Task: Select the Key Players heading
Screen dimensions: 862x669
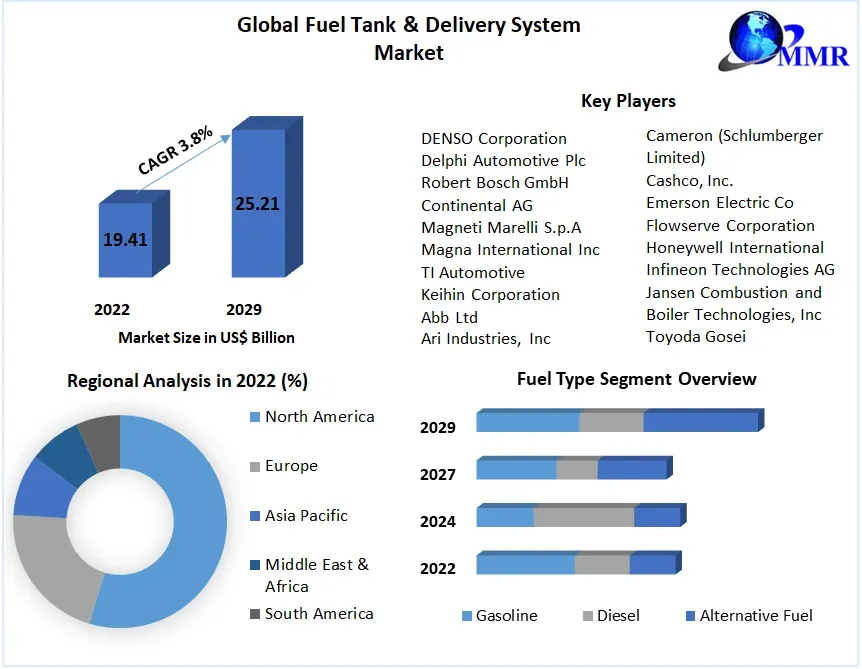Action: click(x=627, y=101)
